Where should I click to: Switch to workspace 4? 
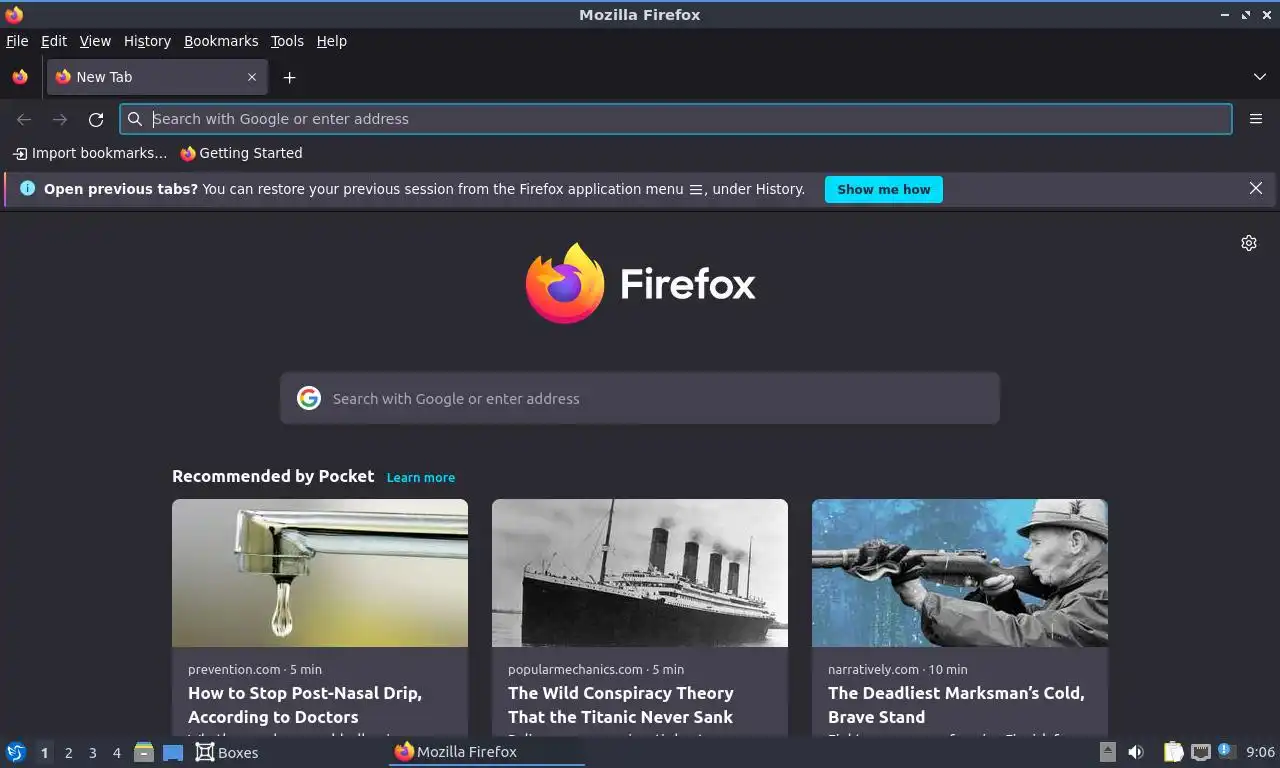click(x=116, y=753)
